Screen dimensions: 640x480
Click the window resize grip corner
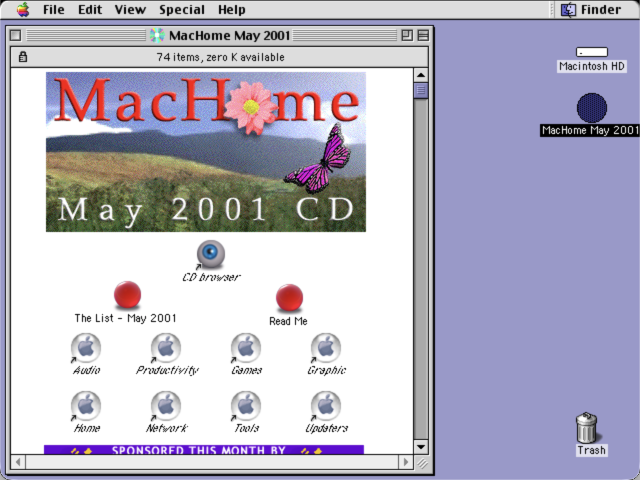click(422, 462)
